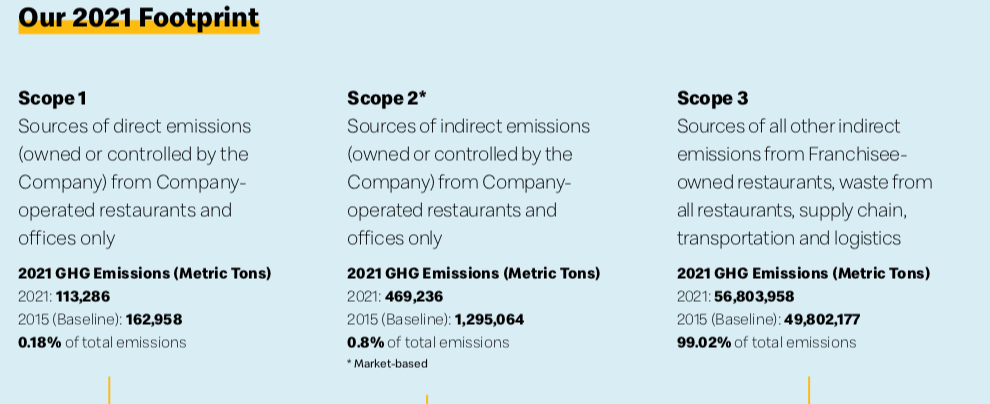
Task: Click the 99.02% of total emissions text
Action: 766,343
